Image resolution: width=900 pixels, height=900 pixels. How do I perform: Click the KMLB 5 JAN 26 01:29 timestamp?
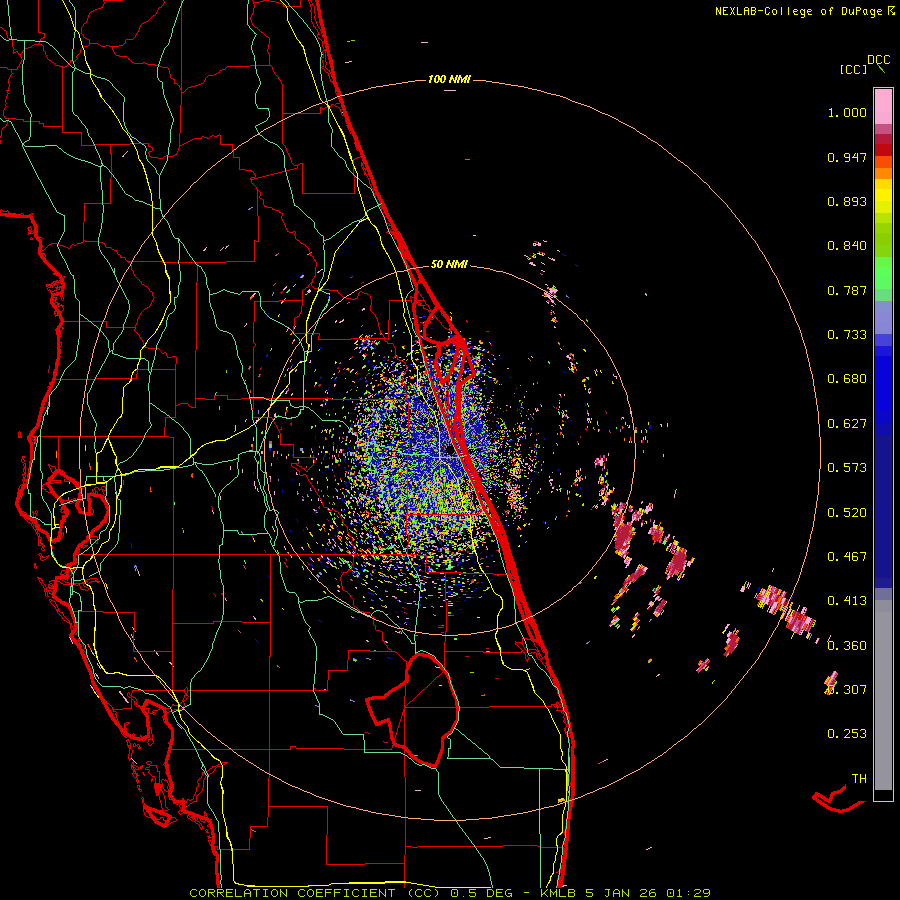(625, 893)
